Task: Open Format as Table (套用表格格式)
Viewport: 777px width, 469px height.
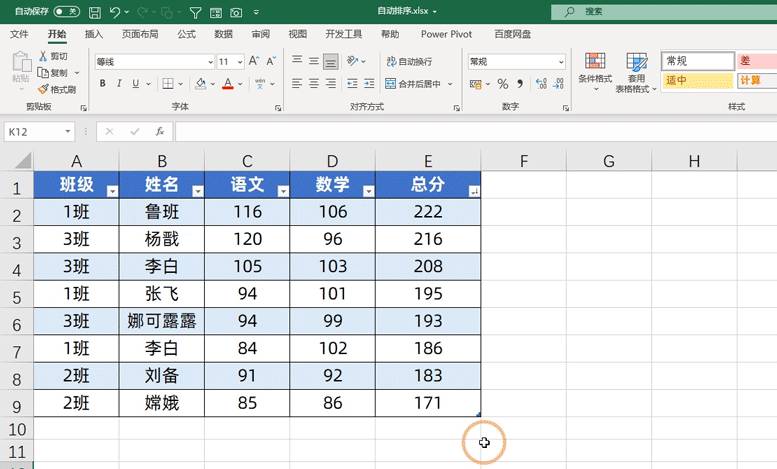Action: tap(636, 72)
